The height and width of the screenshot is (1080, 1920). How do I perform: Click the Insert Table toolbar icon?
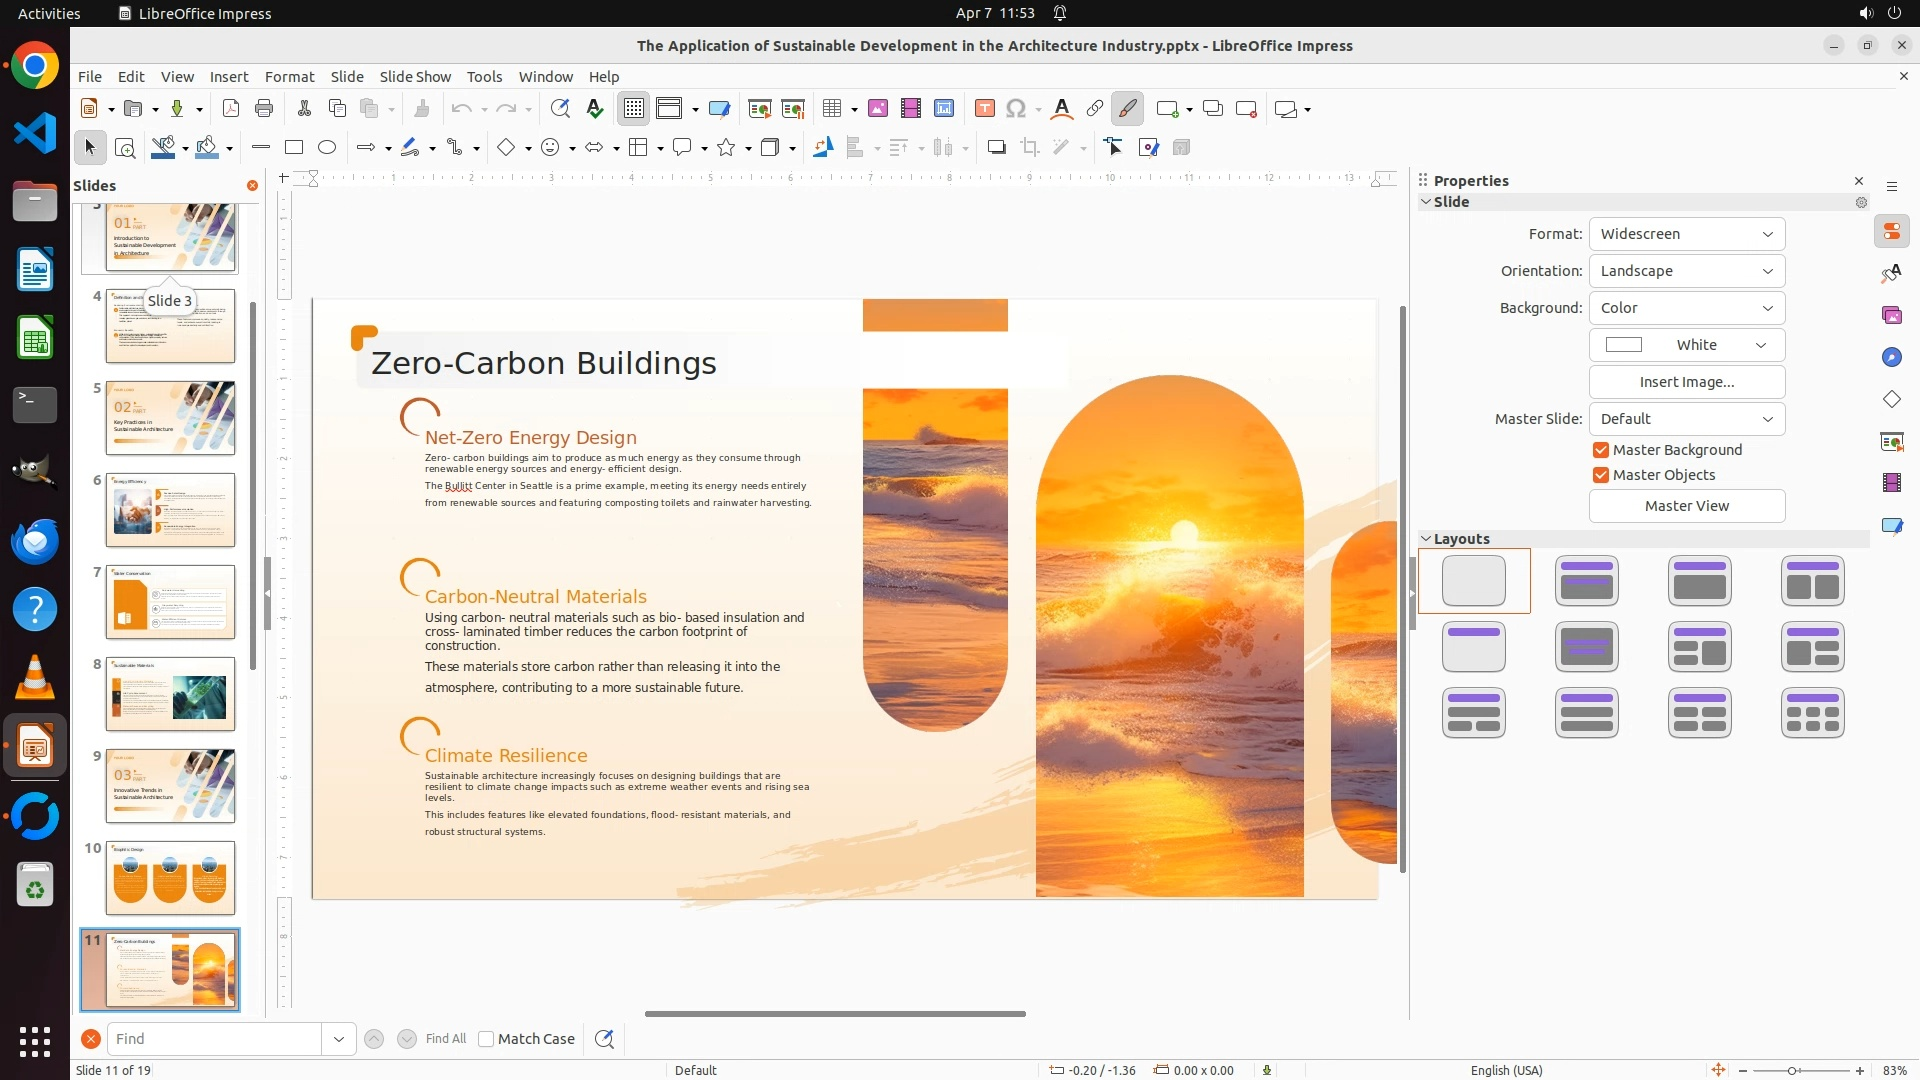pos(831,109)
